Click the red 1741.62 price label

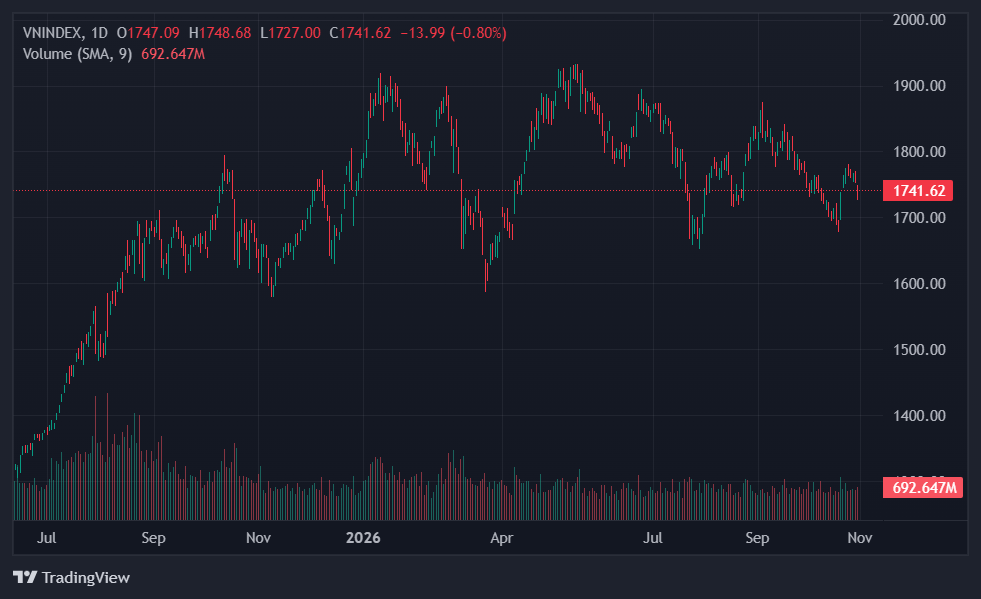pyautogui.click(x=918, y=190)
